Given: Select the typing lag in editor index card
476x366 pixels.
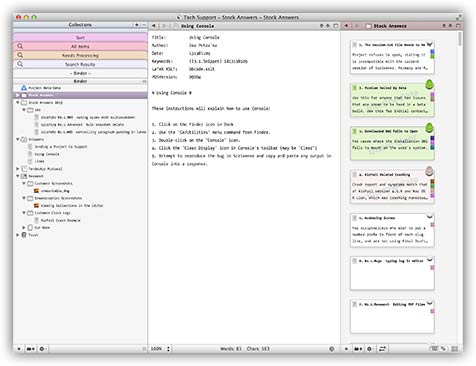Looking at the screenshot, I should tap(392, 273).
